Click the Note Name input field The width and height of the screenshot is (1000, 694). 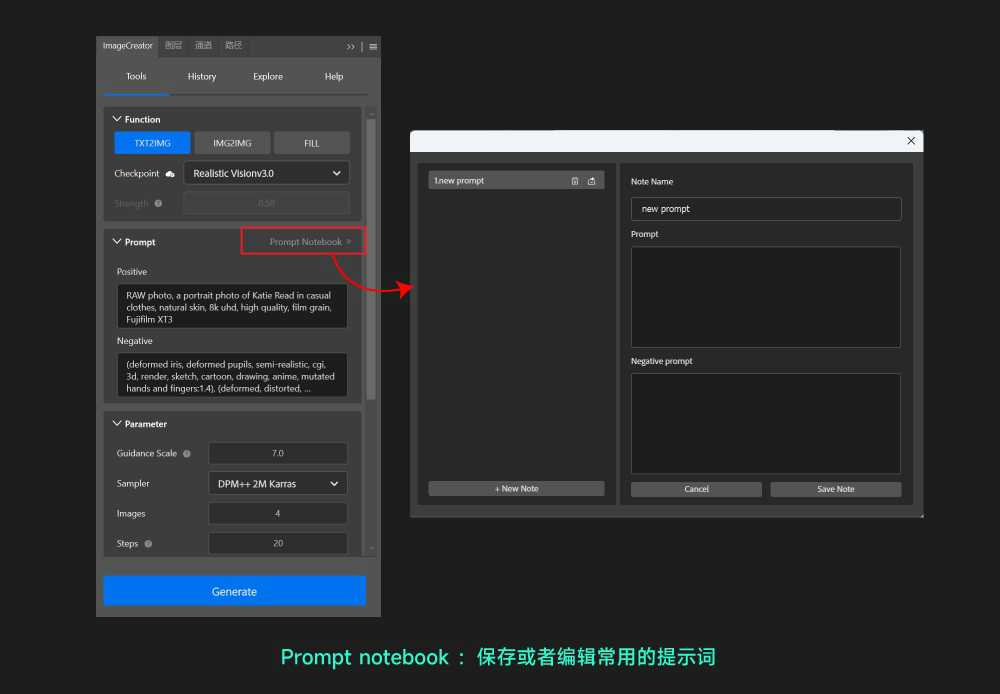click(x=766, y=209)
